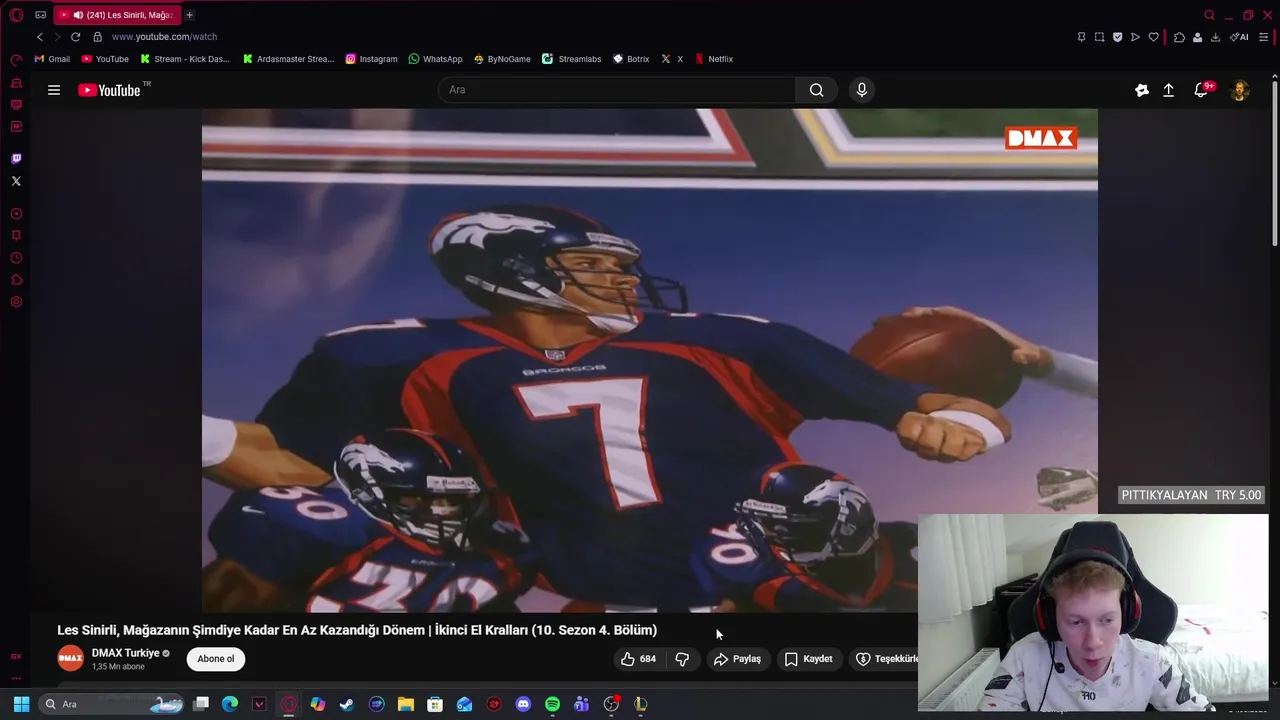Image resolution: width=1280 pixels, height=720 pixels.
Task: Start voice search with the microphone
Action: point(862,90)
